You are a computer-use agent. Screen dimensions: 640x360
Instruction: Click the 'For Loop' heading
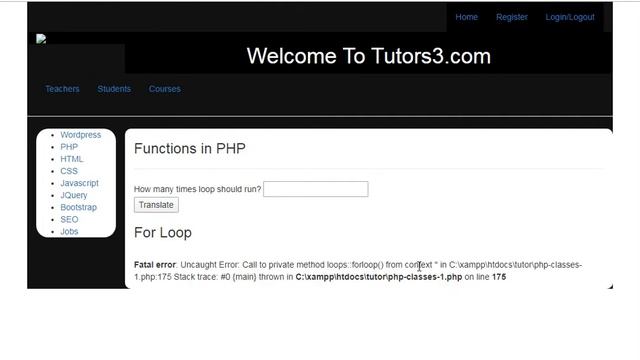[163, 233]
